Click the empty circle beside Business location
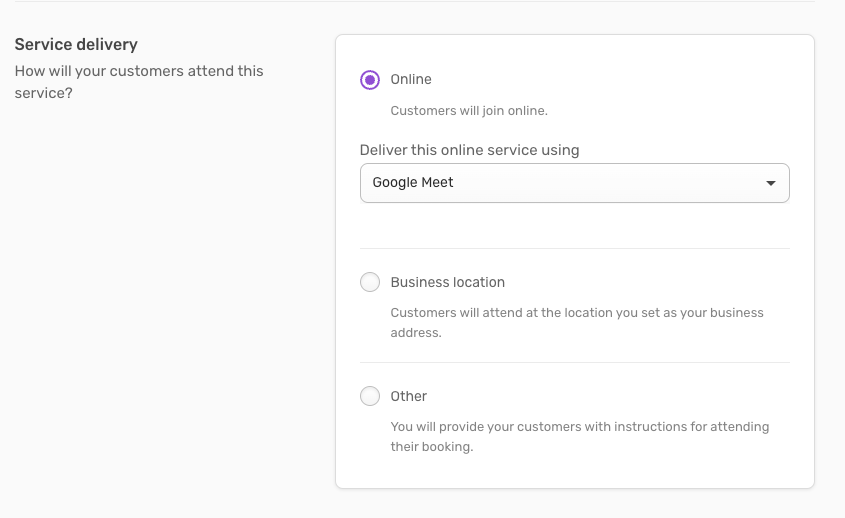 click(370, 282)
